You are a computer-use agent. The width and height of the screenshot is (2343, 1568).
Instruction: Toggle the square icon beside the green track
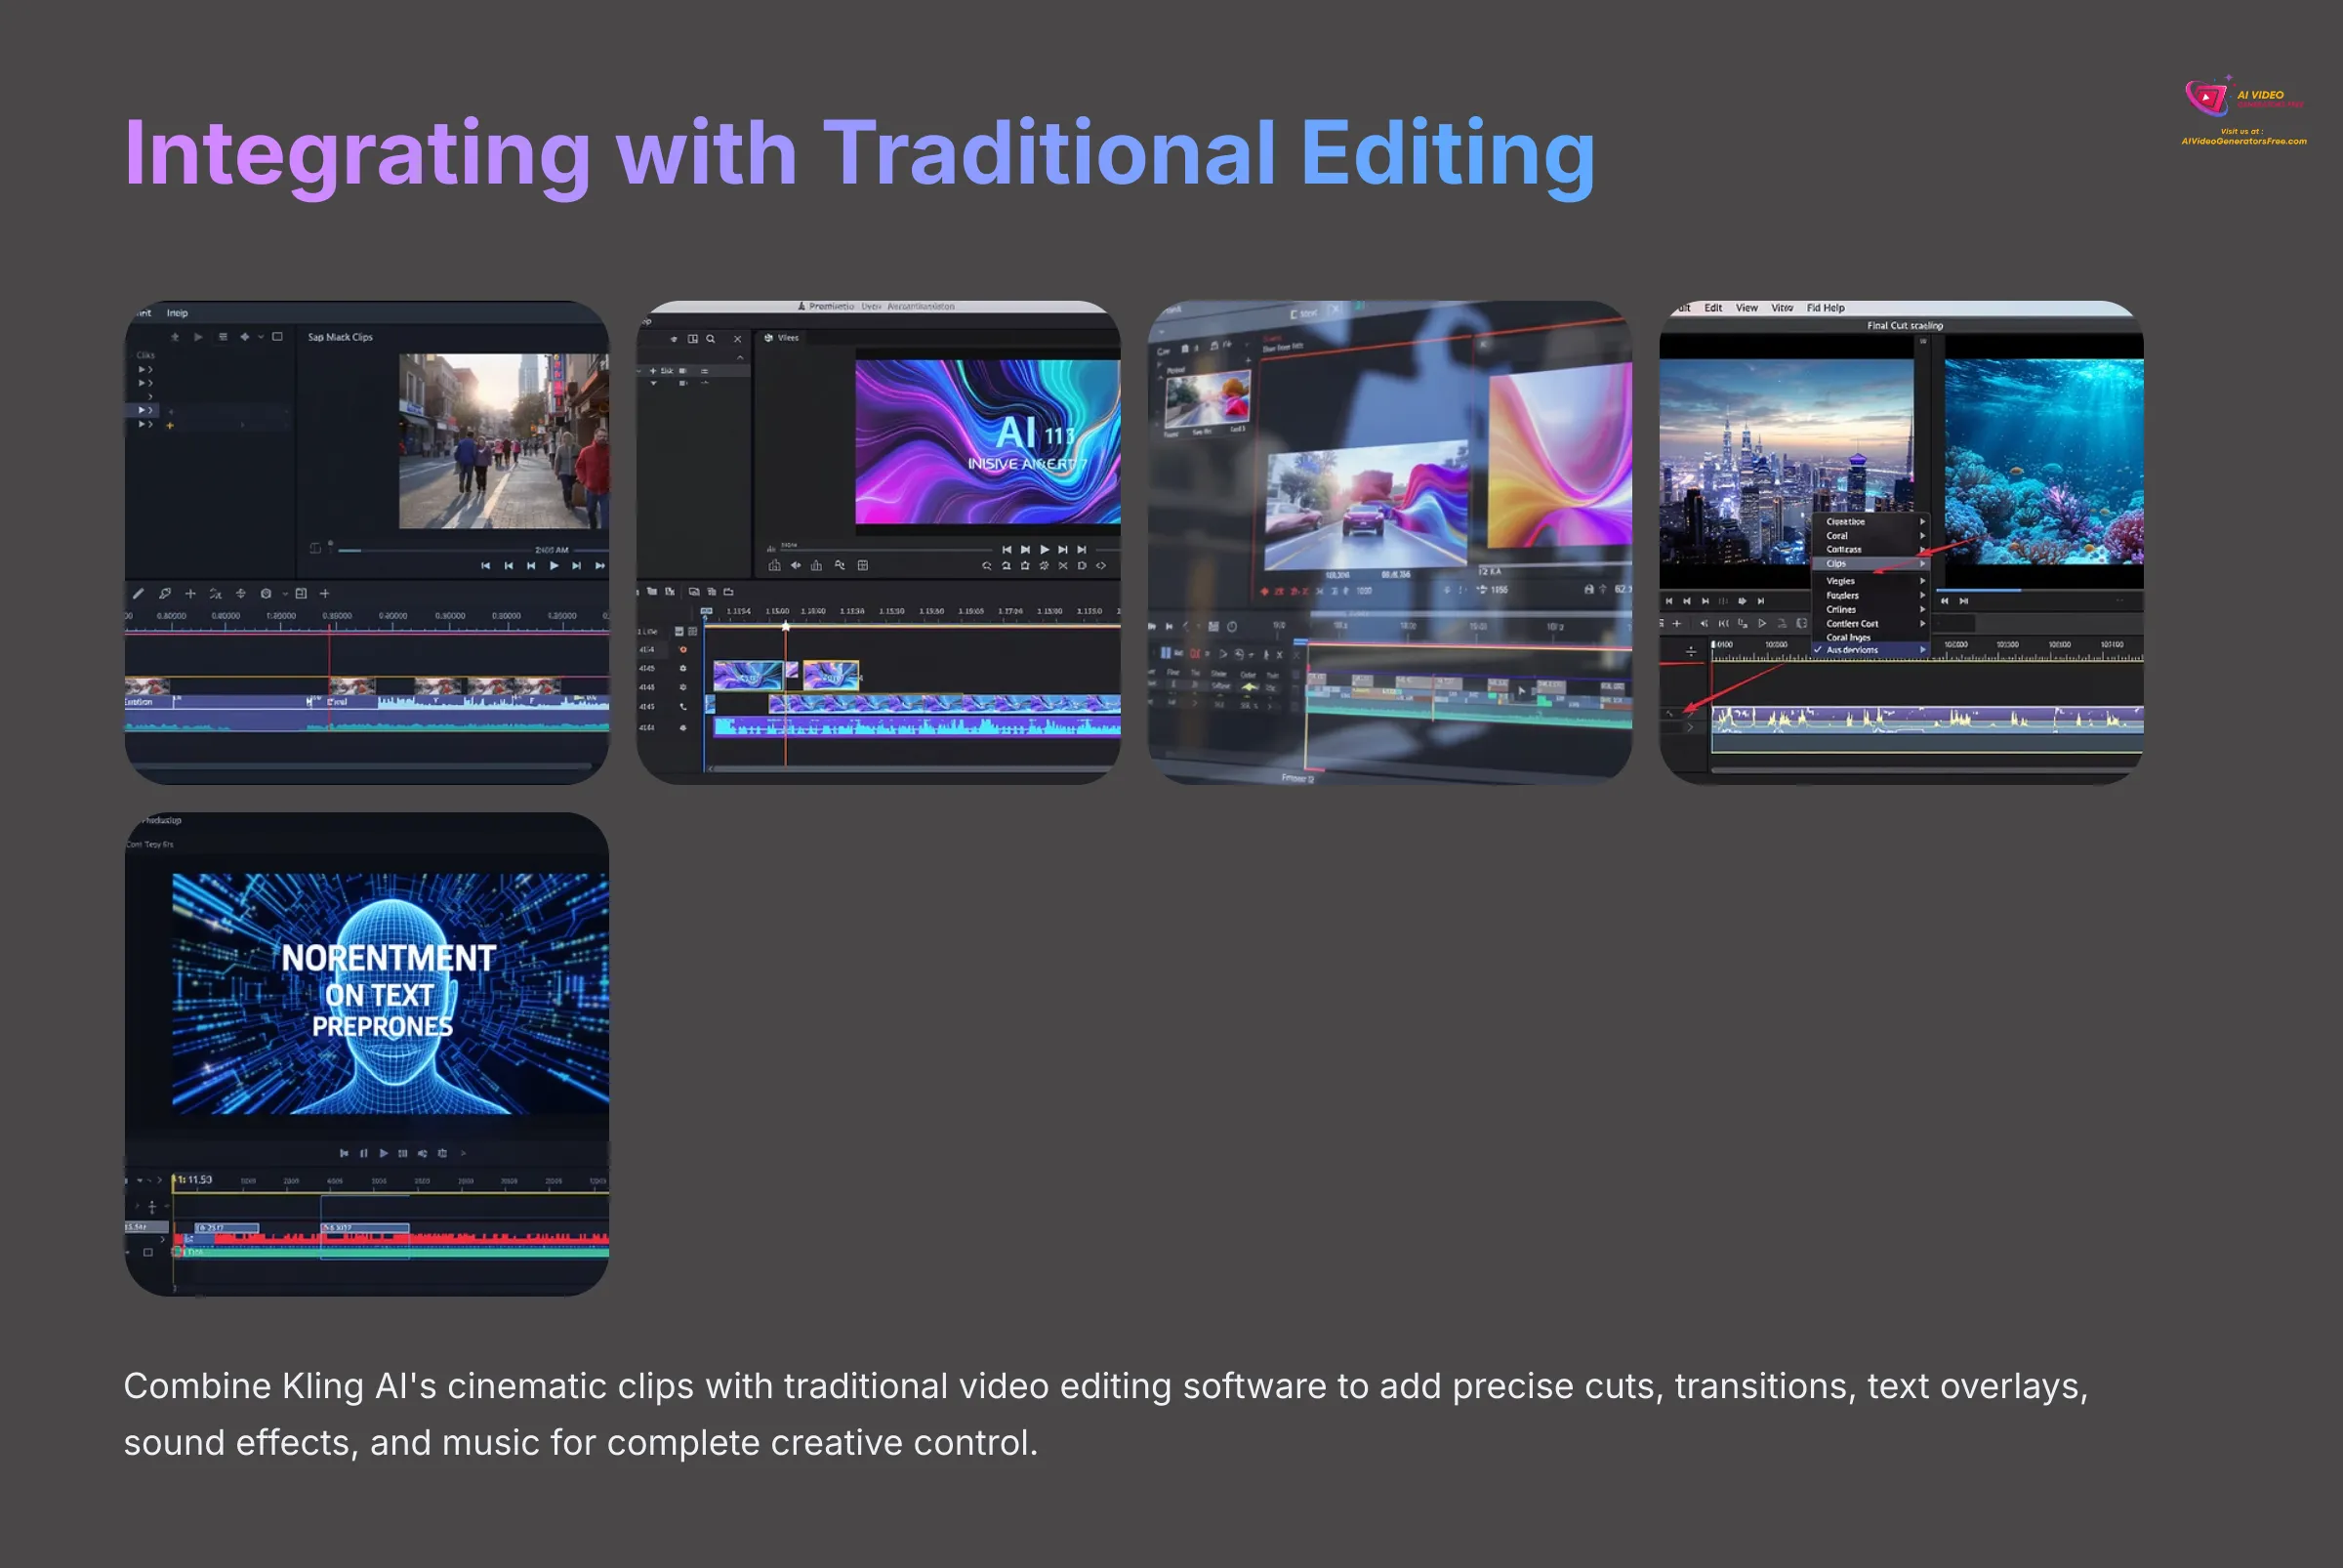tap(148, 1252)
